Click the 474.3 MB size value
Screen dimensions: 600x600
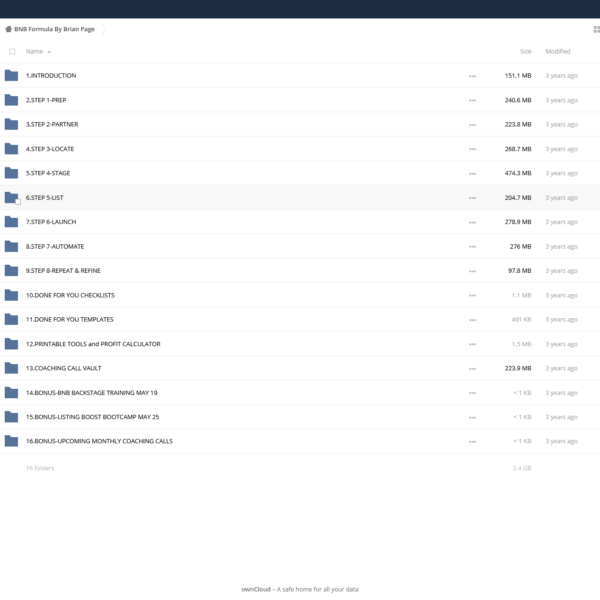[x=518, y=173]
